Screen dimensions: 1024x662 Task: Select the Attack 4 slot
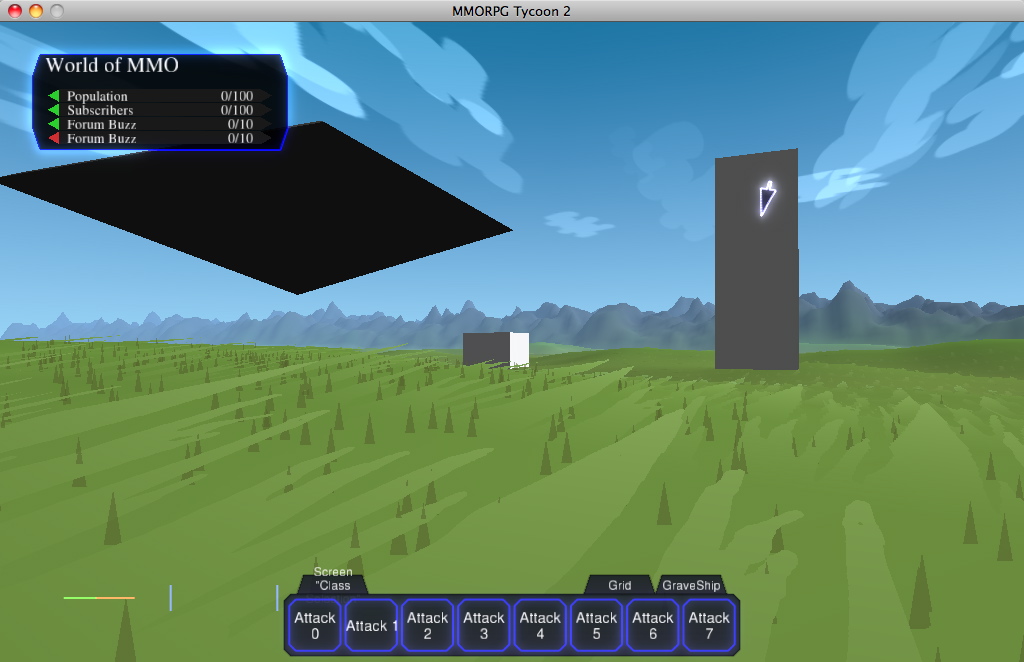tap(539, 625)
